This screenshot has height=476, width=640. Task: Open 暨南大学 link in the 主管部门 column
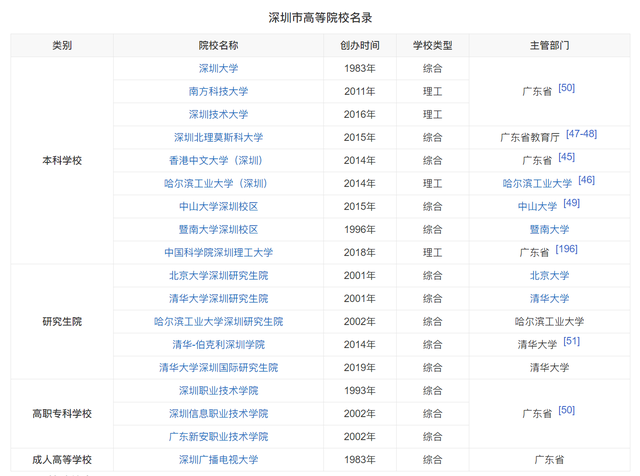tap(549, 229)
